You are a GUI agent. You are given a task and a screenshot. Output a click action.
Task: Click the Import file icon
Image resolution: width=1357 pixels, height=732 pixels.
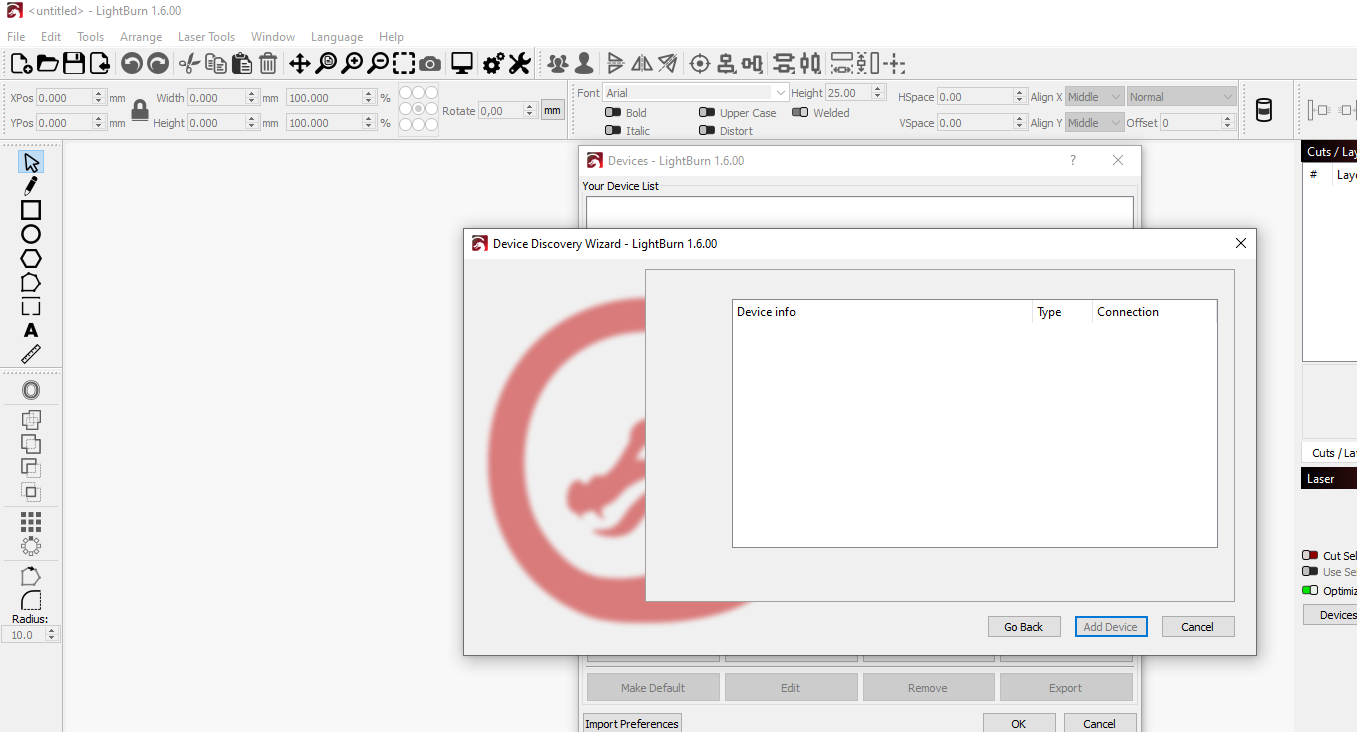99,64
